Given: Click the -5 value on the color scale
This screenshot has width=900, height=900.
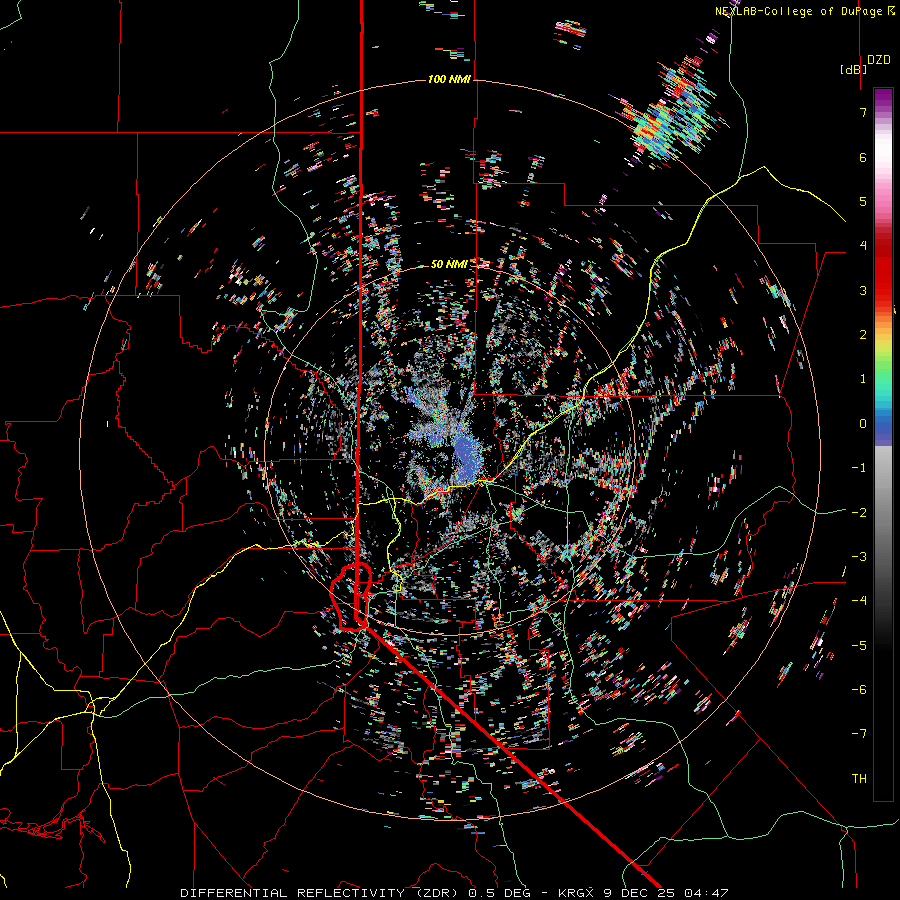Looking at the screenshot, I should [859, 646].
